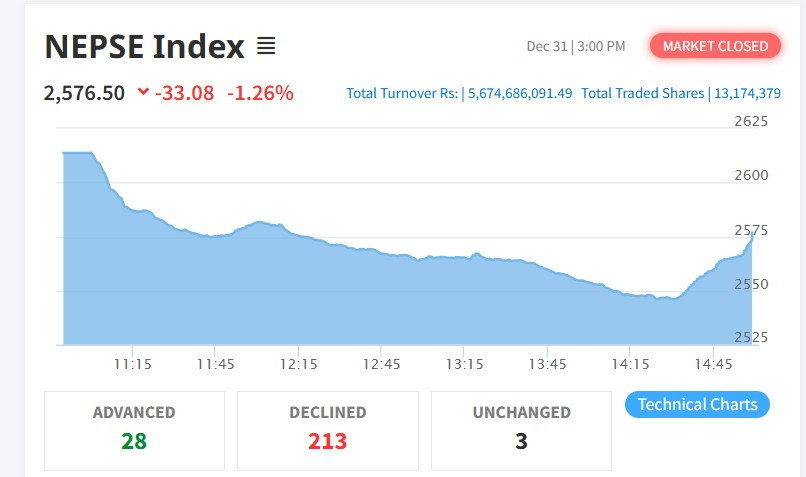Open the ADVANCED stocks box
The width and height of the screenshot is (806, 477).
coord(134,430)
